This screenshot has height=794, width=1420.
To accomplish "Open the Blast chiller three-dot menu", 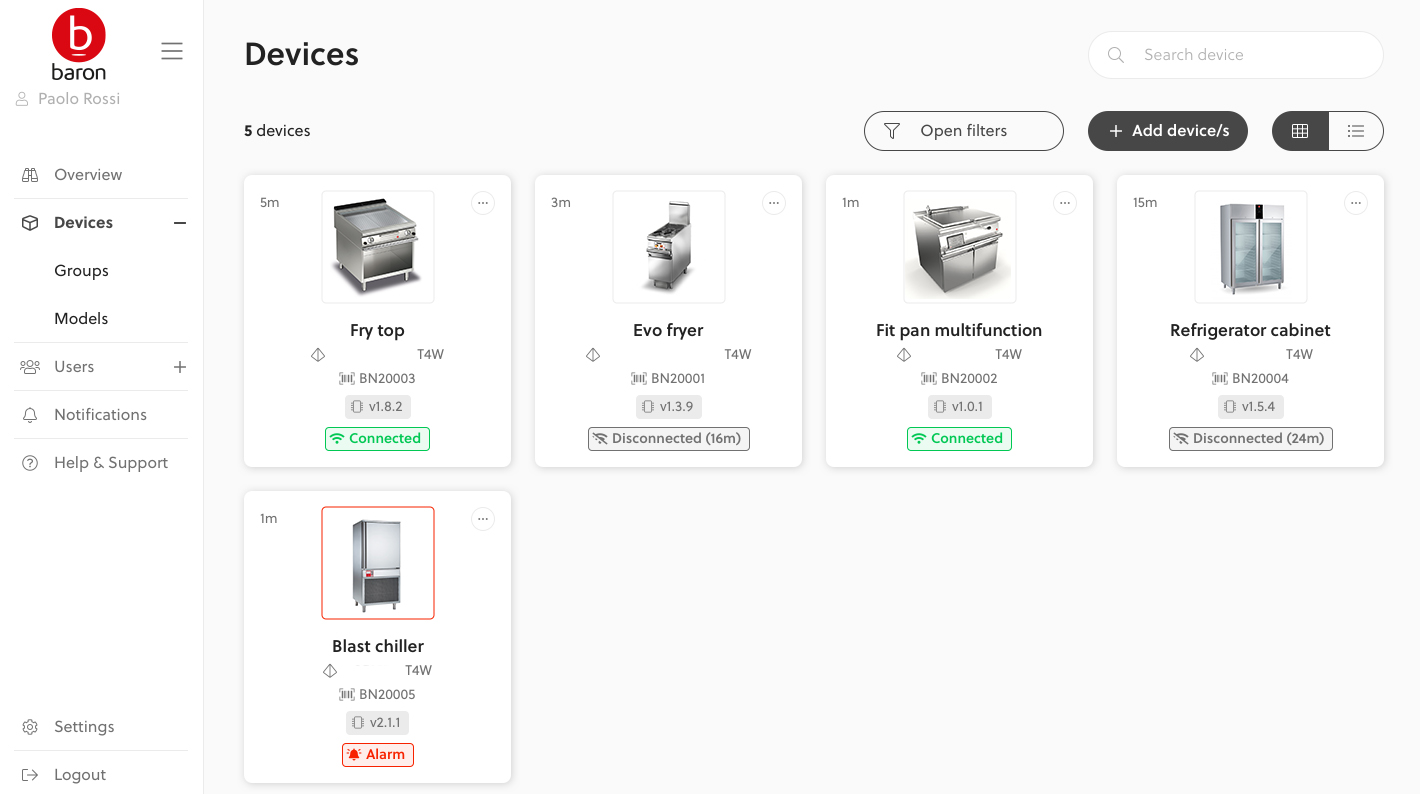I will (x=483, y=519).
